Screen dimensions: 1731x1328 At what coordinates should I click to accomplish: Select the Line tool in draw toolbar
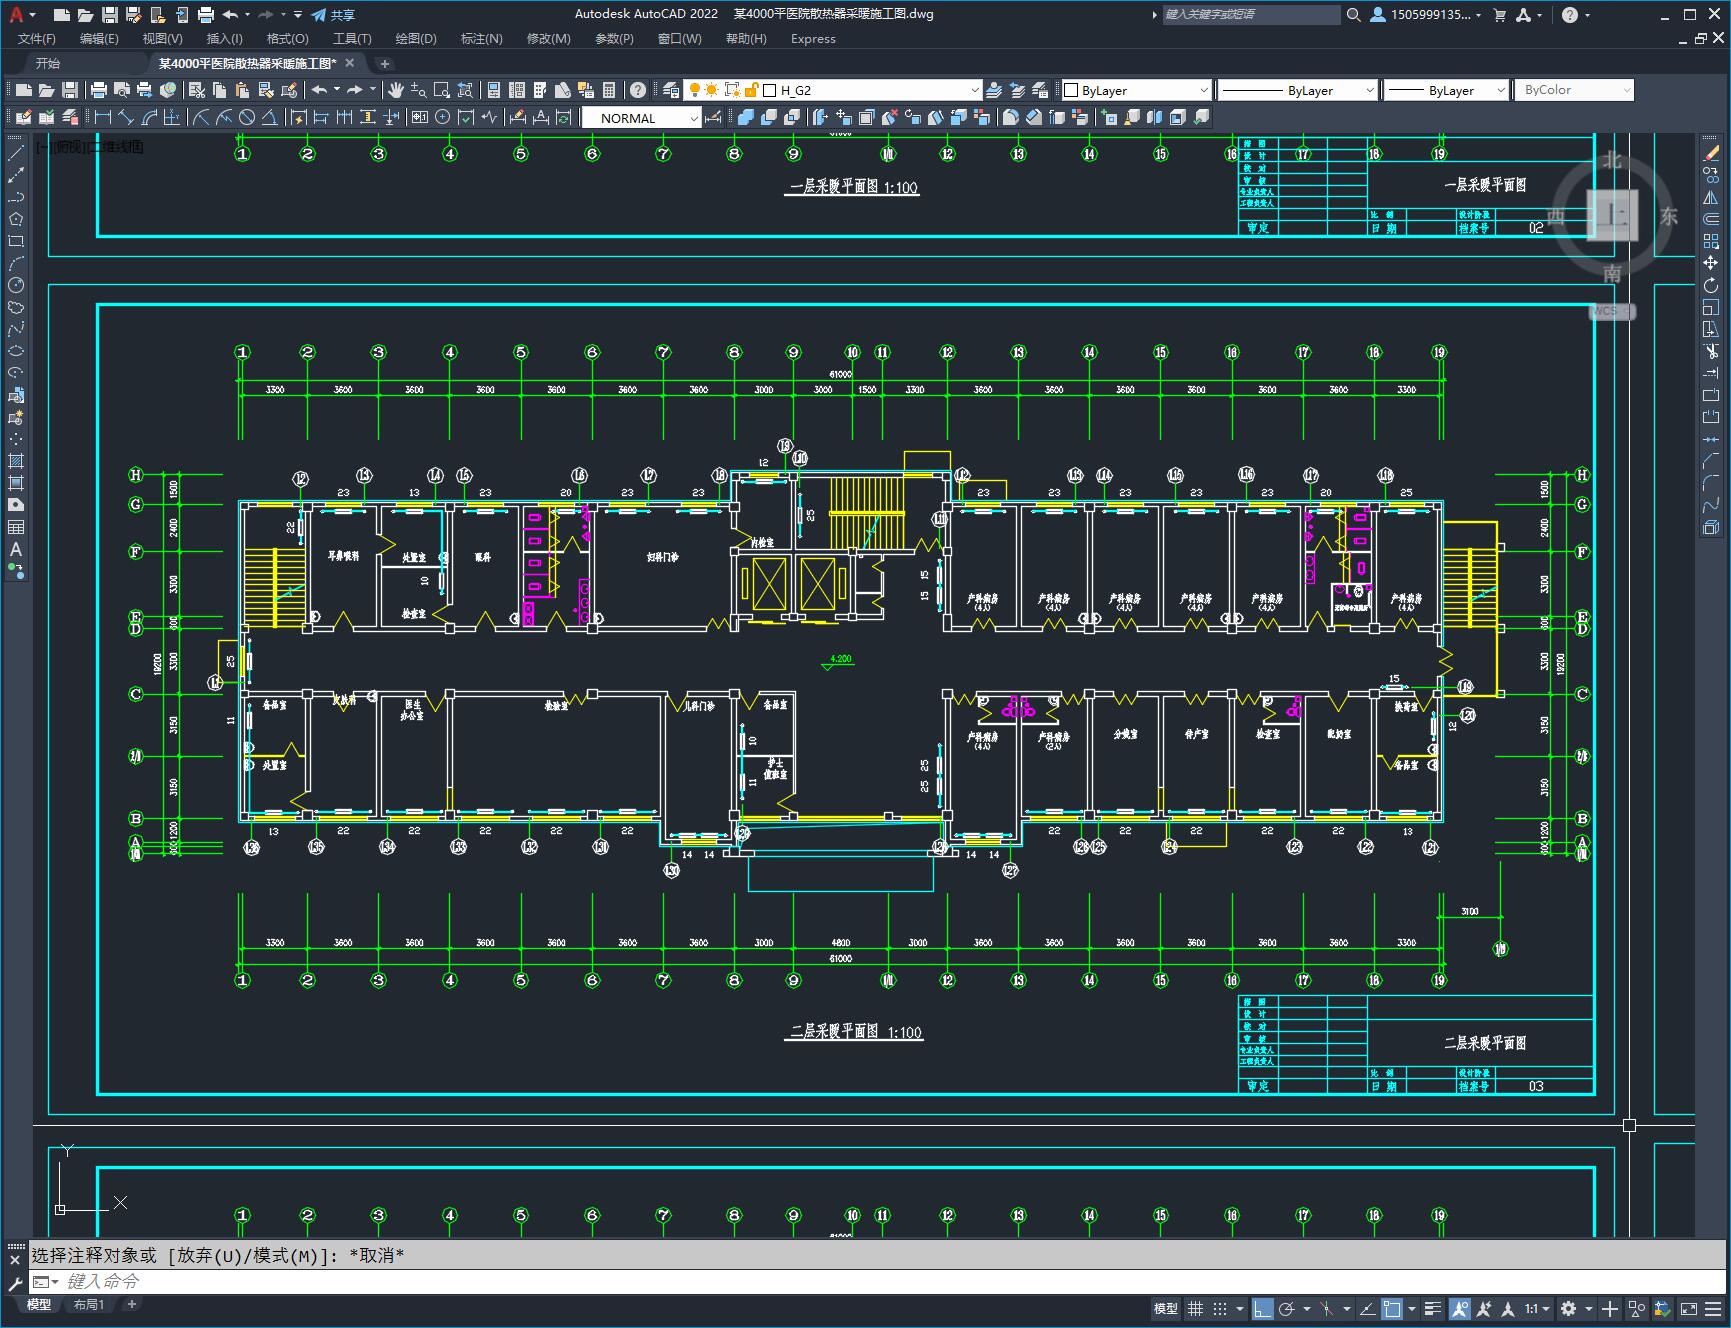pos(16,153)
